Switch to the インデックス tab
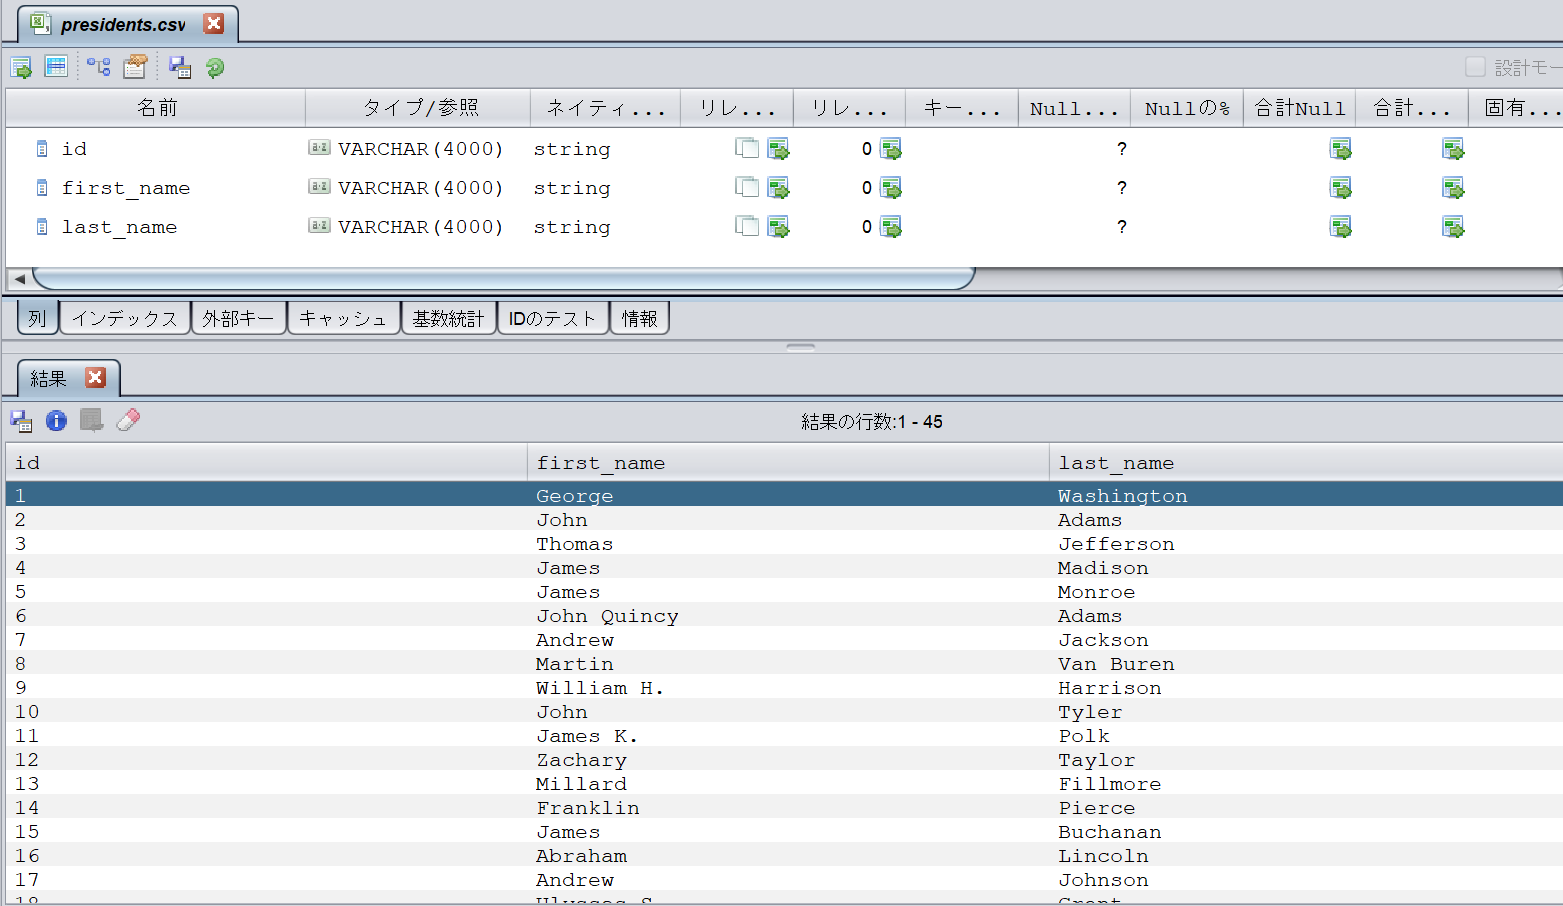Image resolution: width=1563 pixels, height=906 pixels. tap(125, 318)
